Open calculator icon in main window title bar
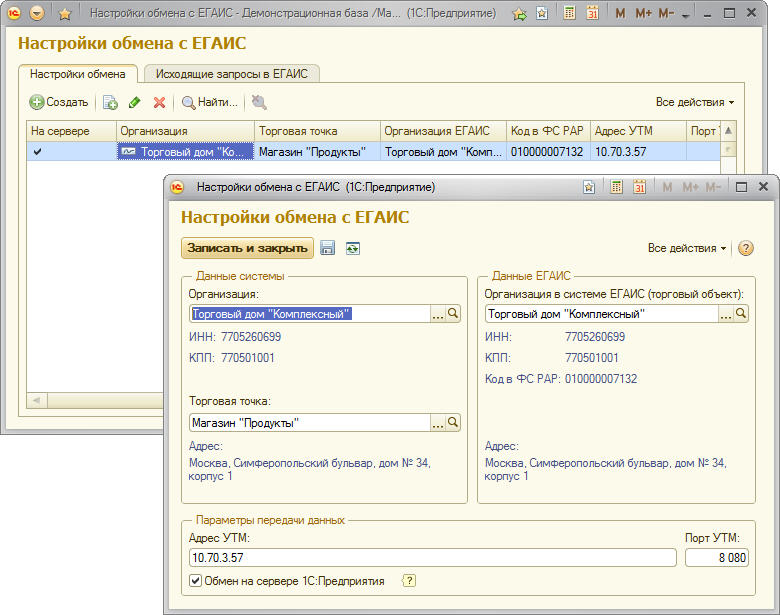Viewport: 780px width, 615px height. pyautogui.click(x=570, y=13)
